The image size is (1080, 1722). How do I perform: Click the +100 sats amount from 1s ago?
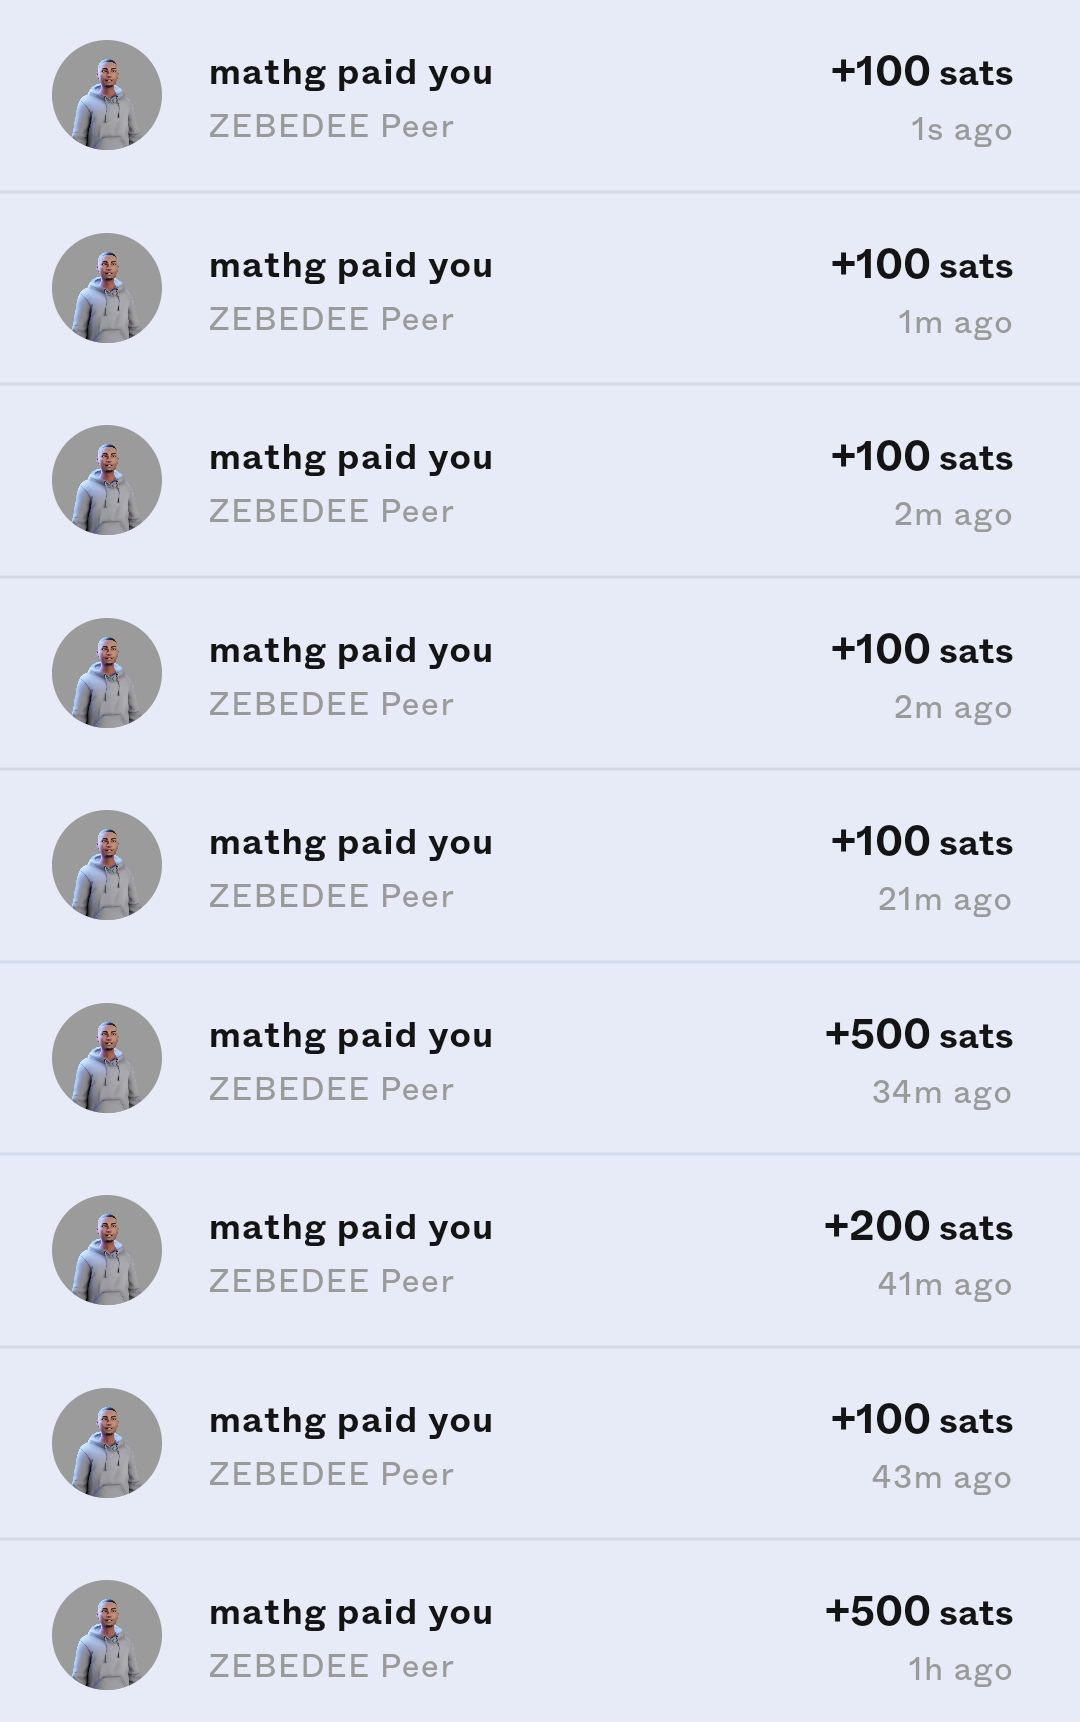(x=921, y=72)
